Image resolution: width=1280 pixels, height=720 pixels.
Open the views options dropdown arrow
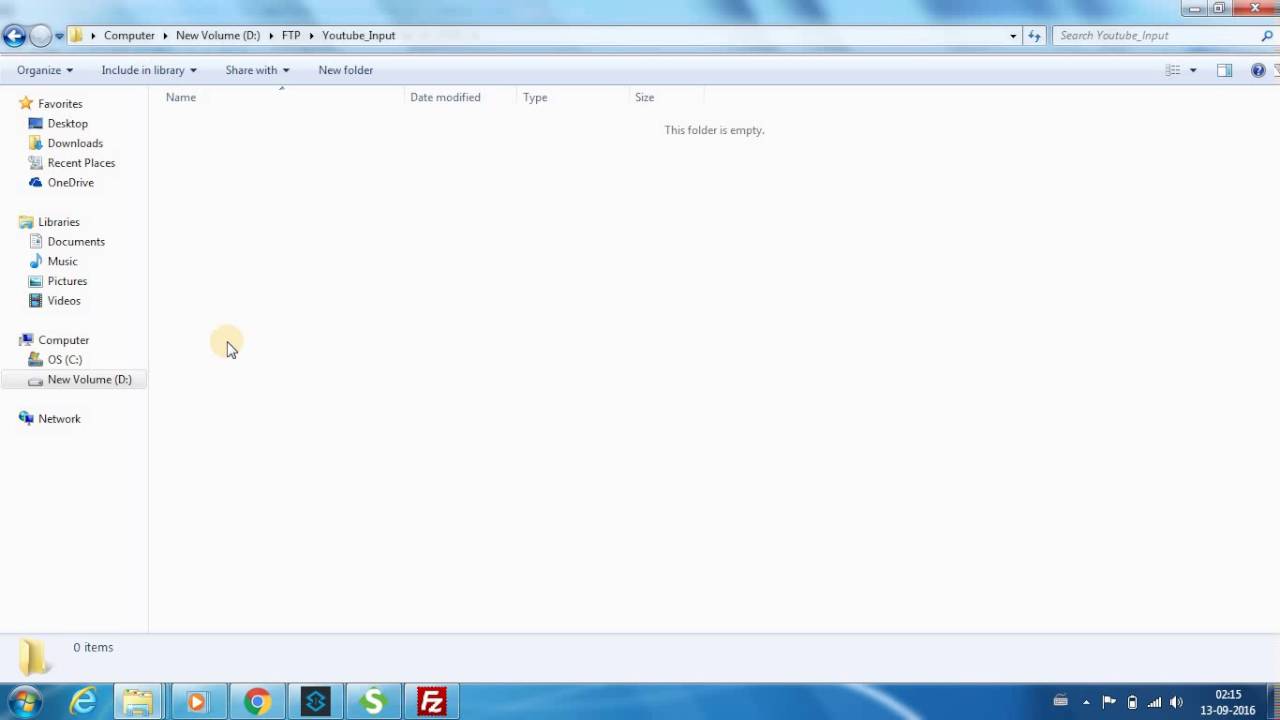(1193, 70)
